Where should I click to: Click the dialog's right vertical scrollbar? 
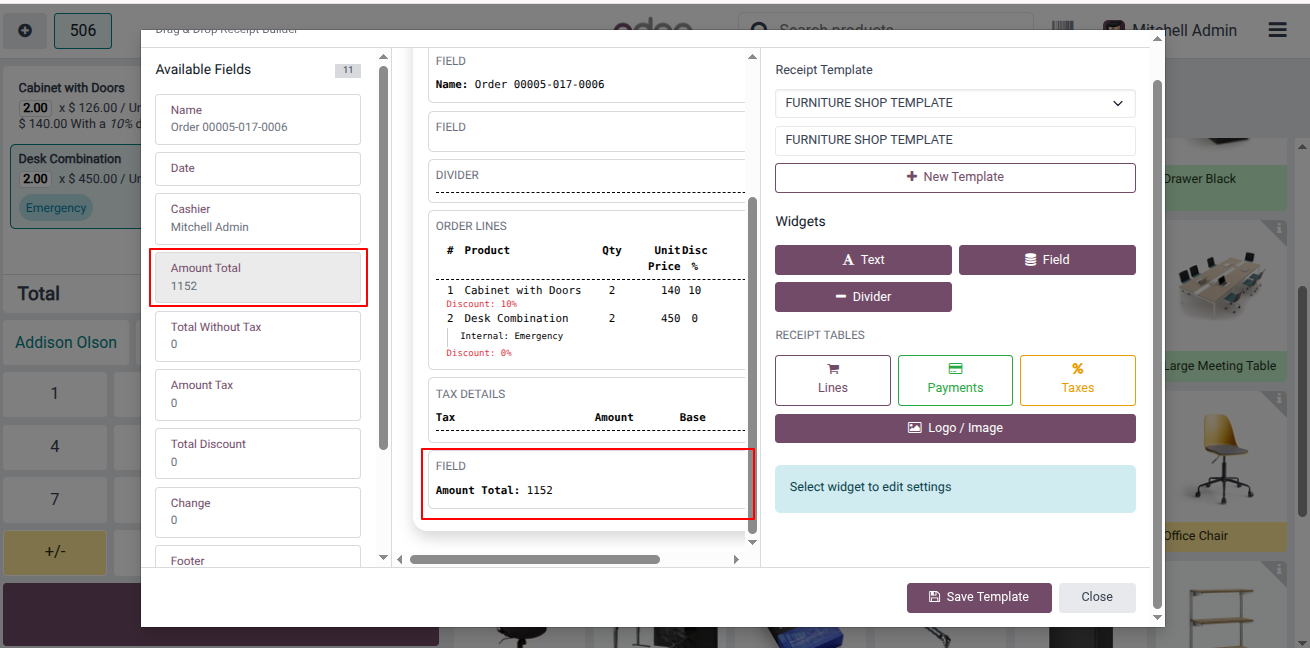pos(1157,345)
